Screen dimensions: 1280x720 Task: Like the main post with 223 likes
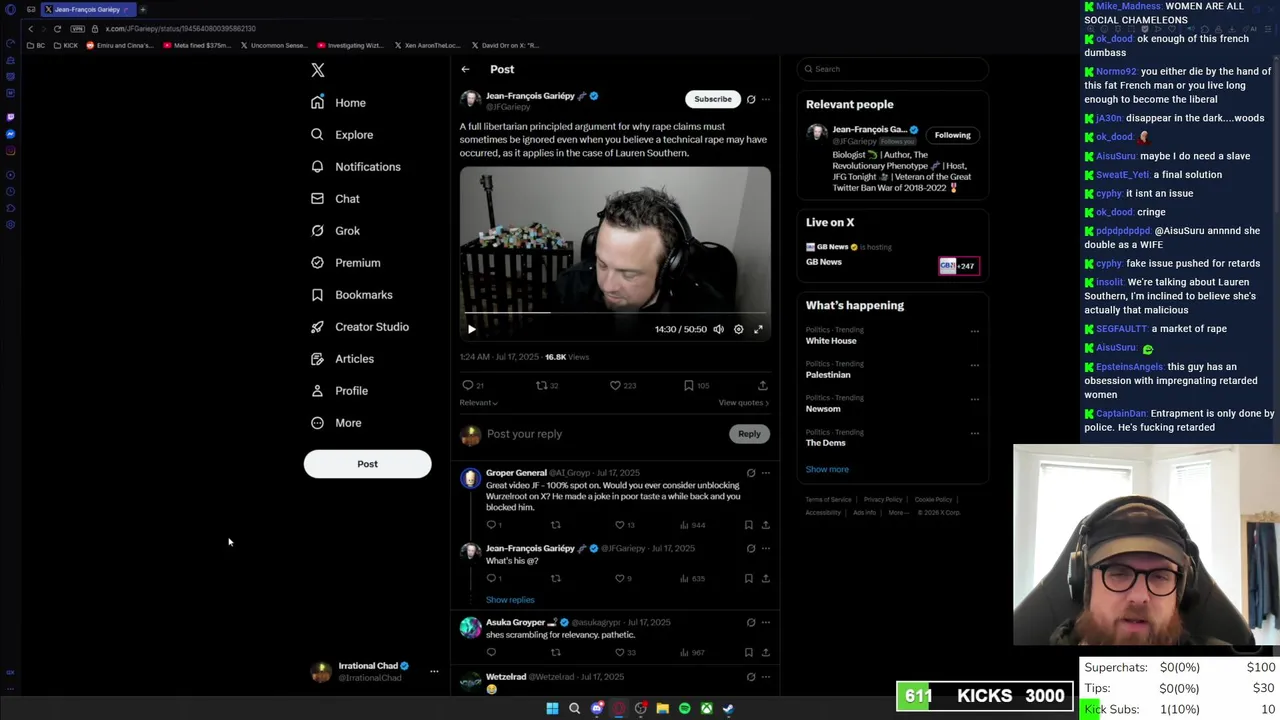coord(623,385)
